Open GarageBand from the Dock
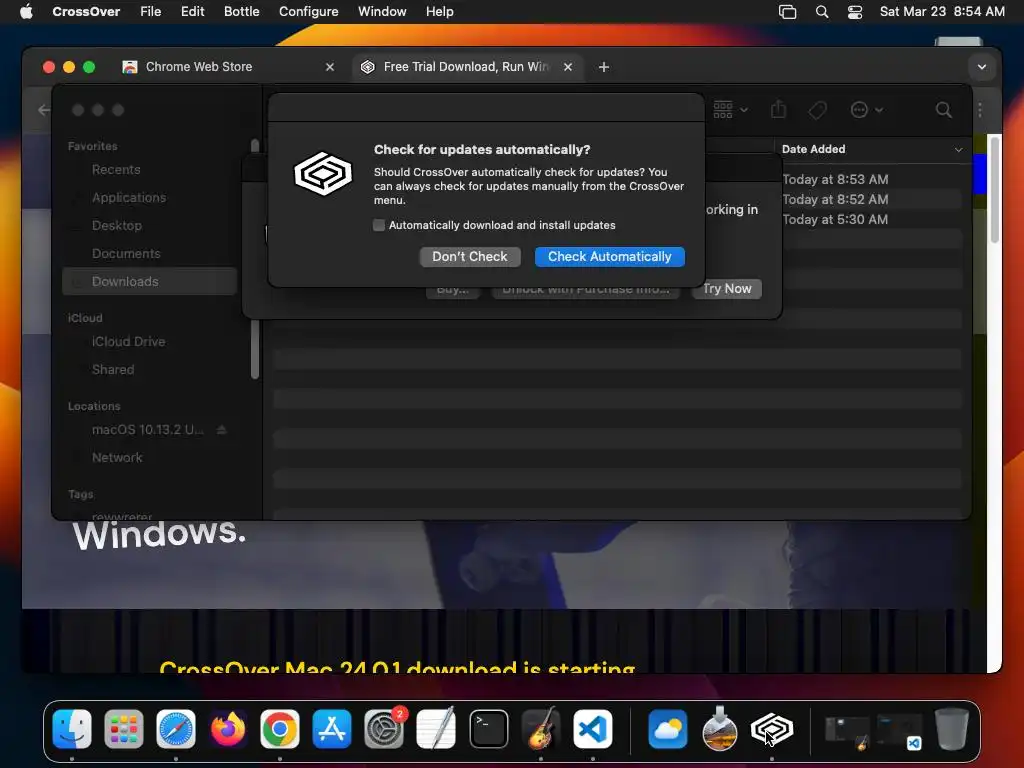Viewport: 1024px width, 768px height. click(541, 728)
